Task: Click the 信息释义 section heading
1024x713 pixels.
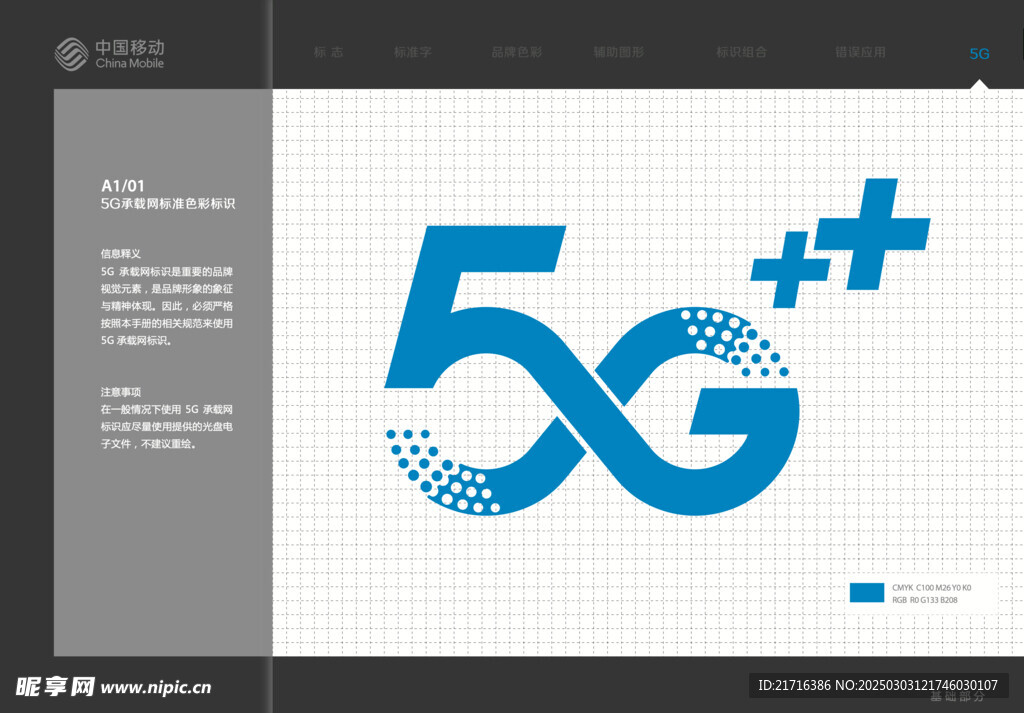Action: 121,253
